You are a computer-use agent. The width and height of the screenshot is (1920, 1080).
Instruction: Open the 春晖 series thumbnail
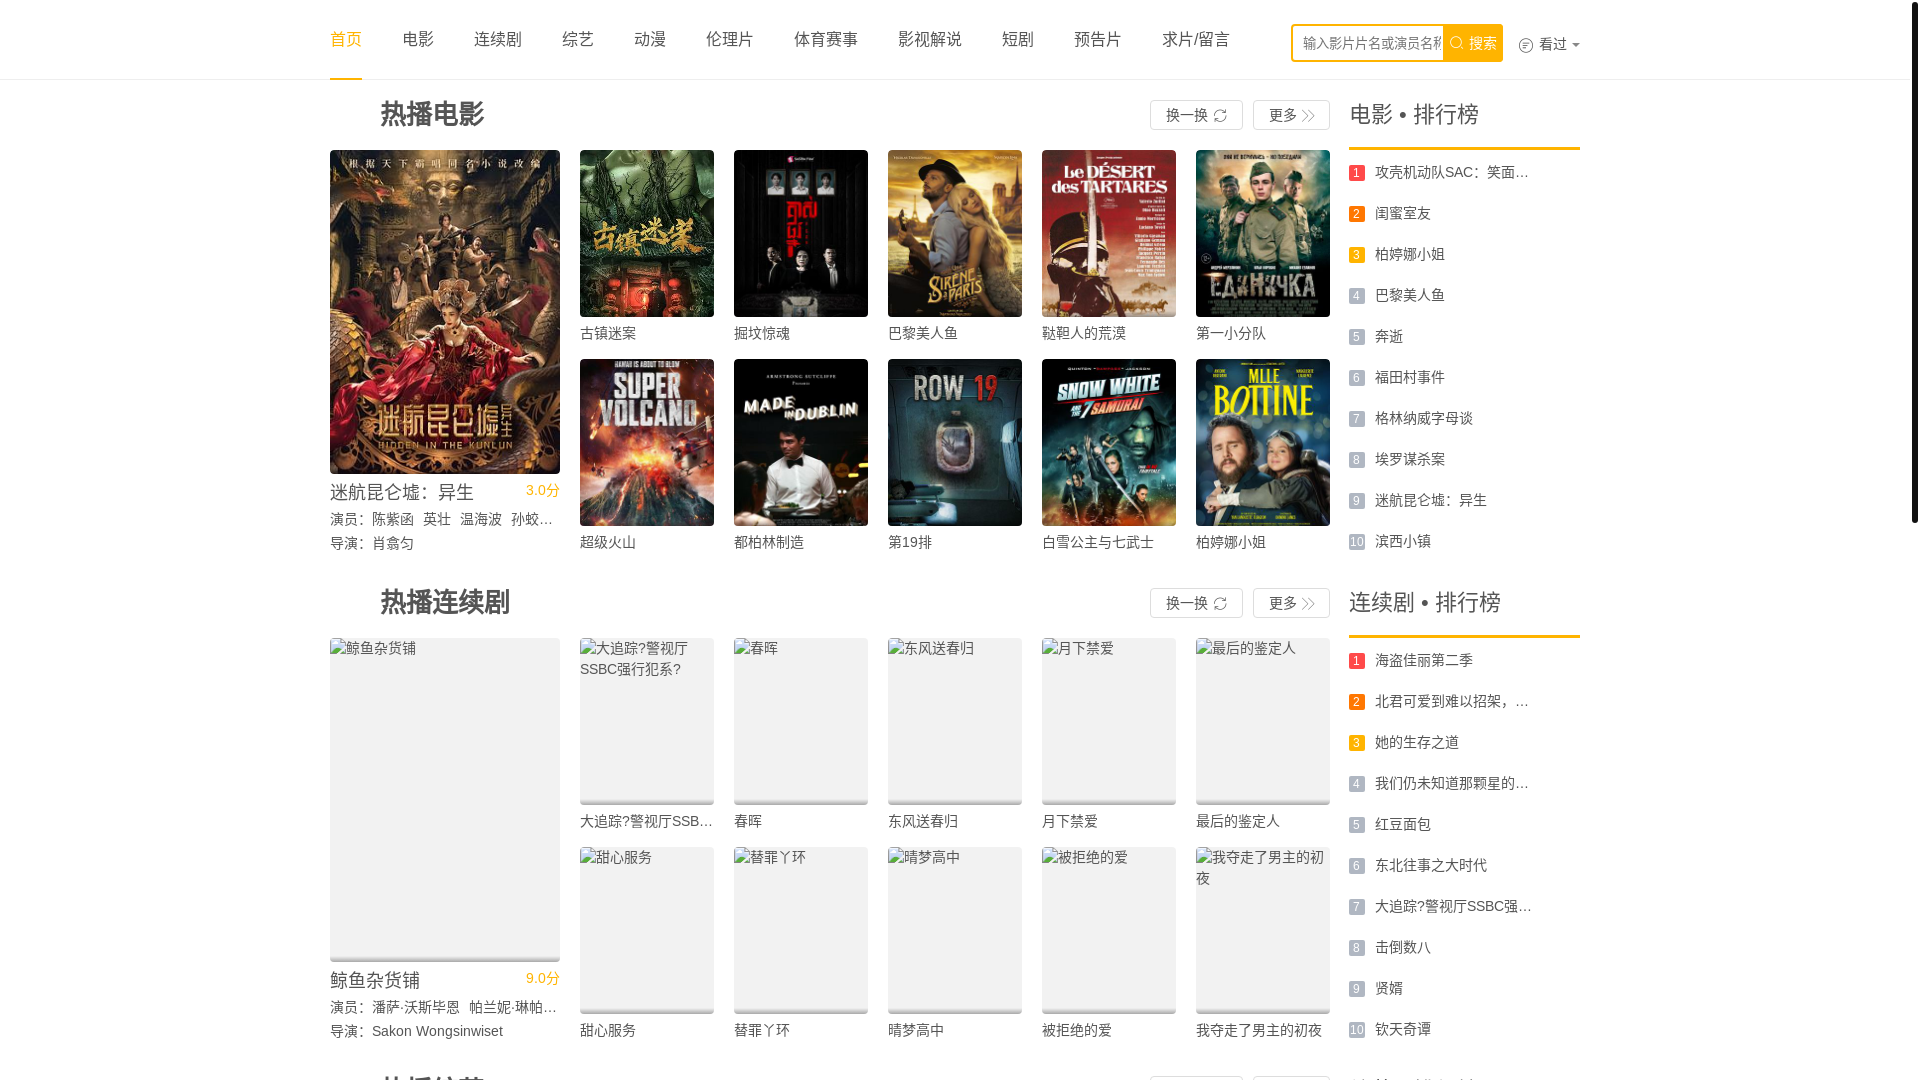pyautogui.click(x=801, y=721)
